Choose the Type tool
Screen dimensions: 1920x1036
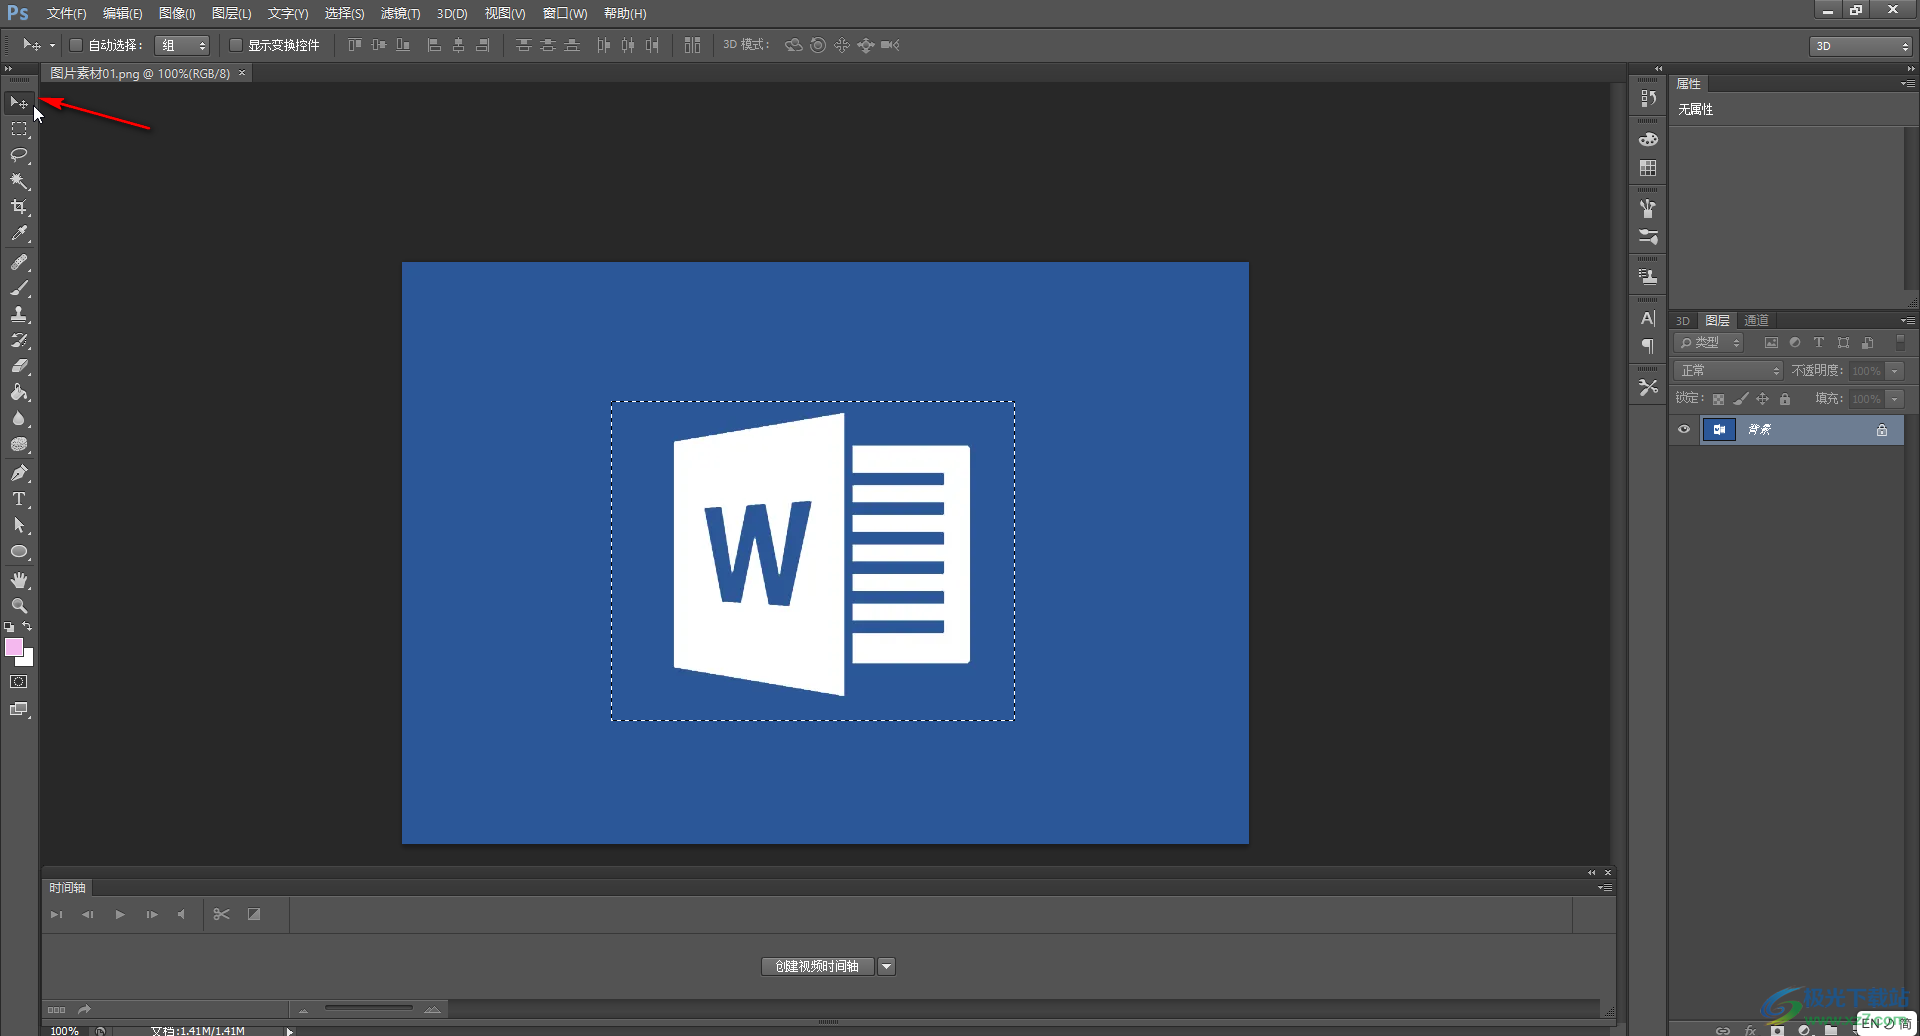pyautogui.click(x=19, y=499)
